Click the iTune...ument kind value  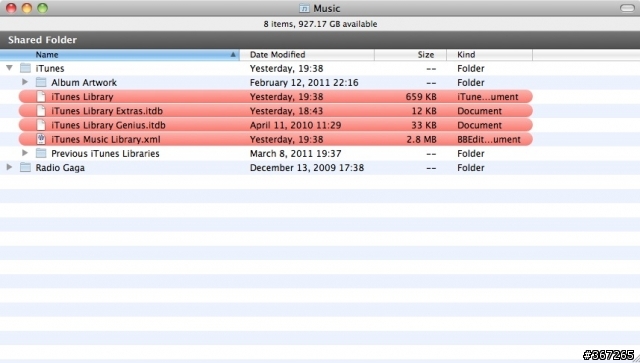click(x=488, y=97)
